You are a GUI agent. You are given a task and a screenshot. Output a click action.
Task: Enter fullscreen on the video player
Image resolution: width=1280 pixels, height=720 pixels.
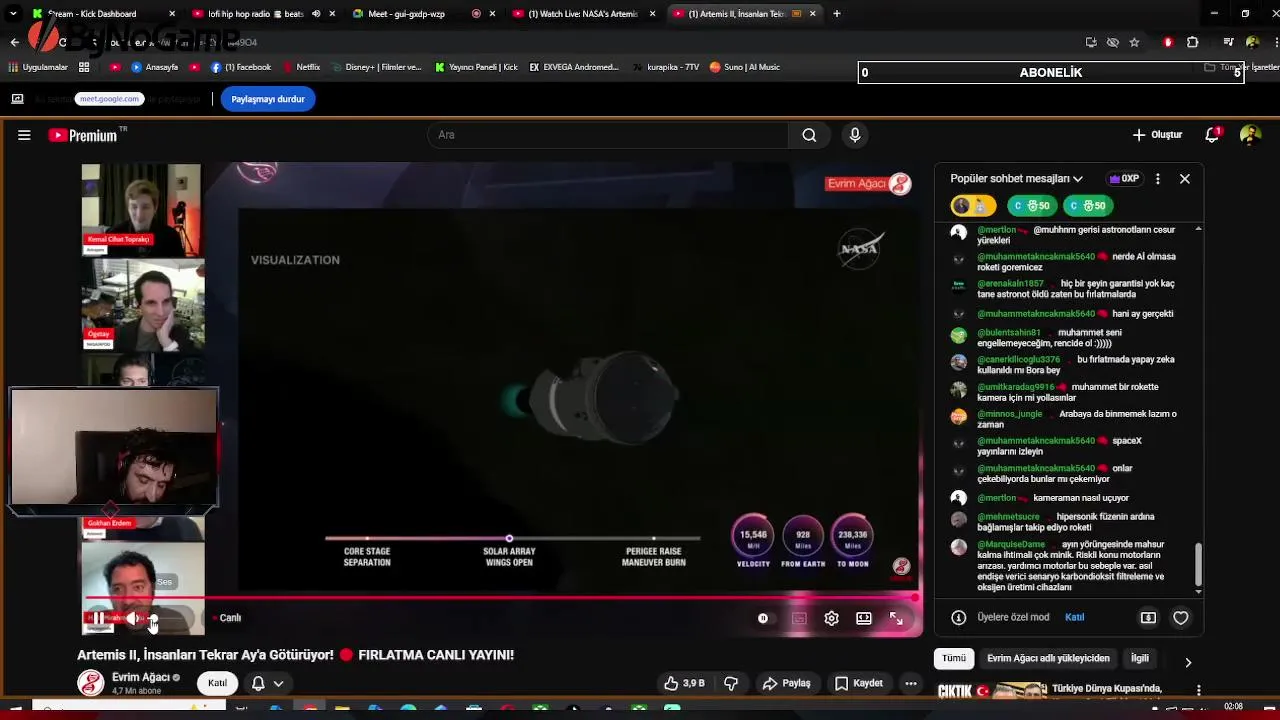(896, 618)
